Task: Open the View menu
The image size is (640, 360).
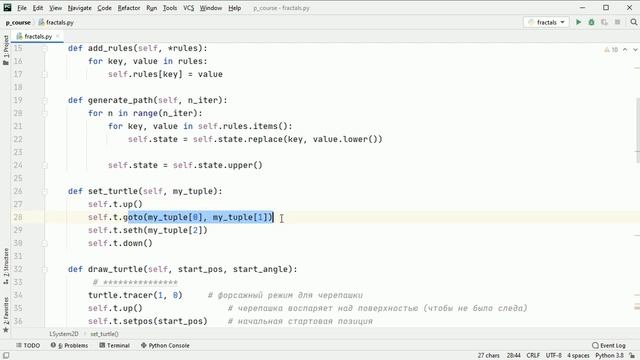Action: [56, 8]
